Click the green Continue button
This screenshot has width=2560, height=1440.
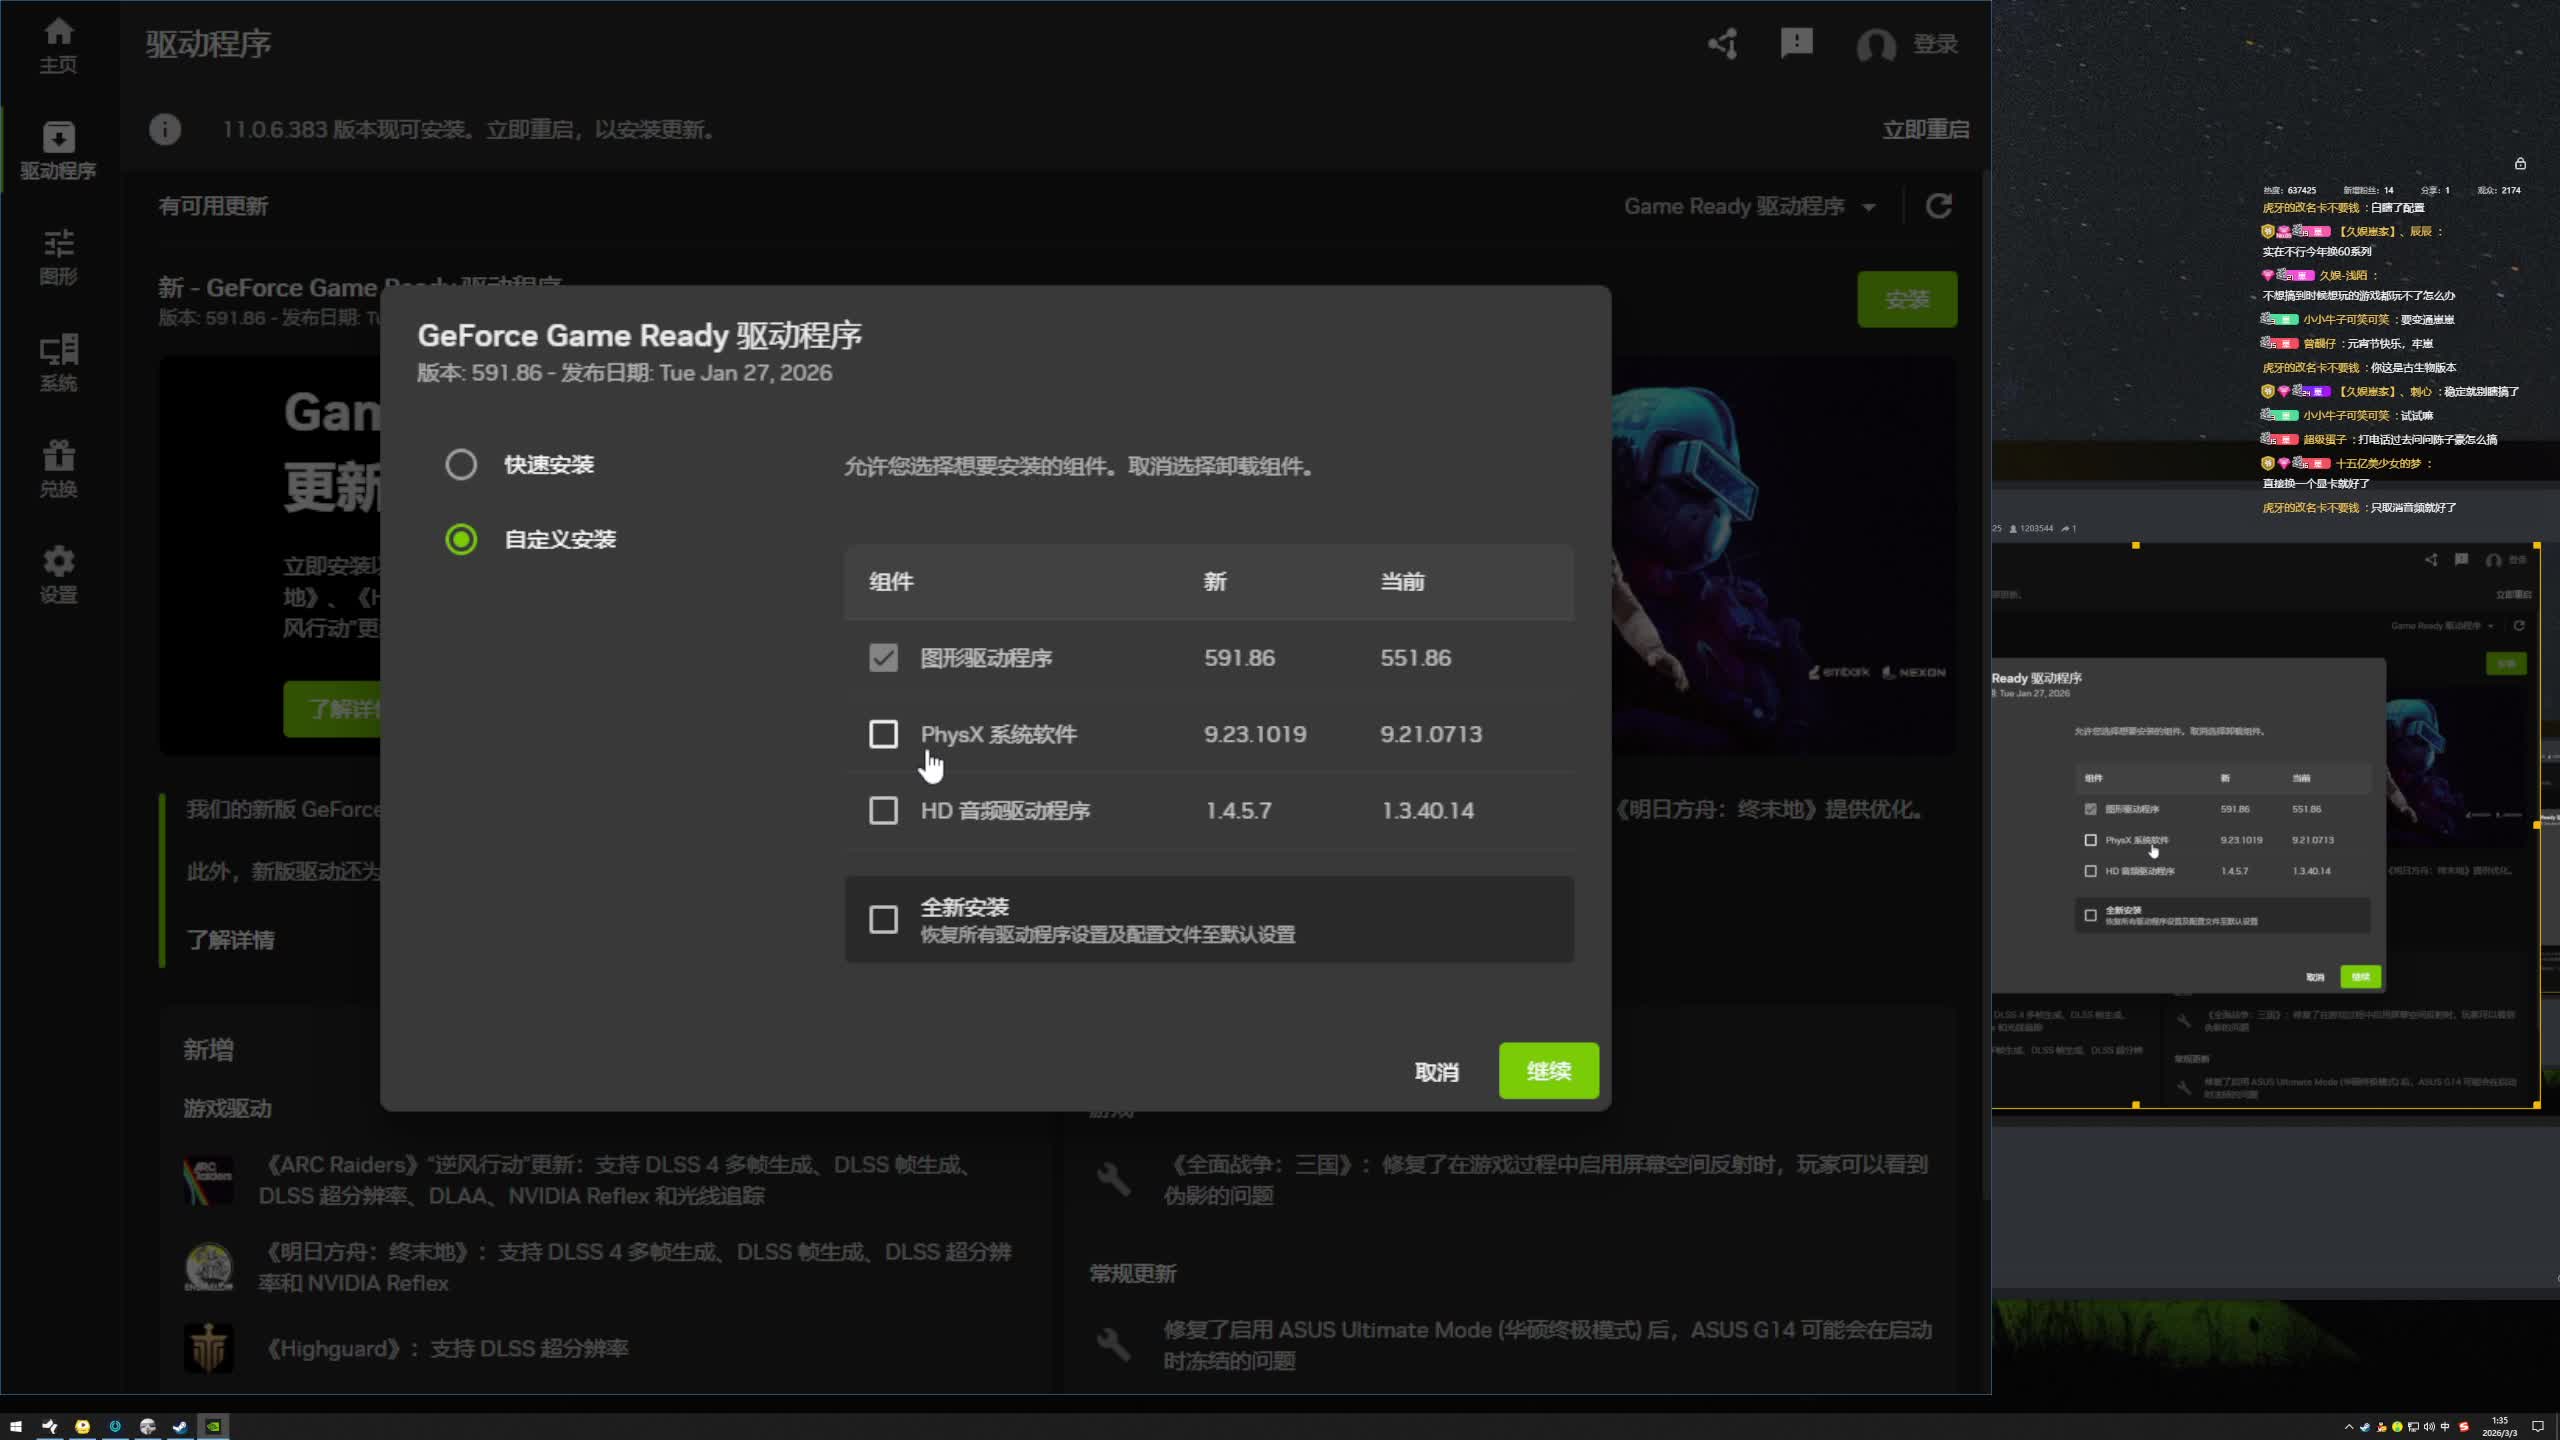[x=1548, y=1071]
